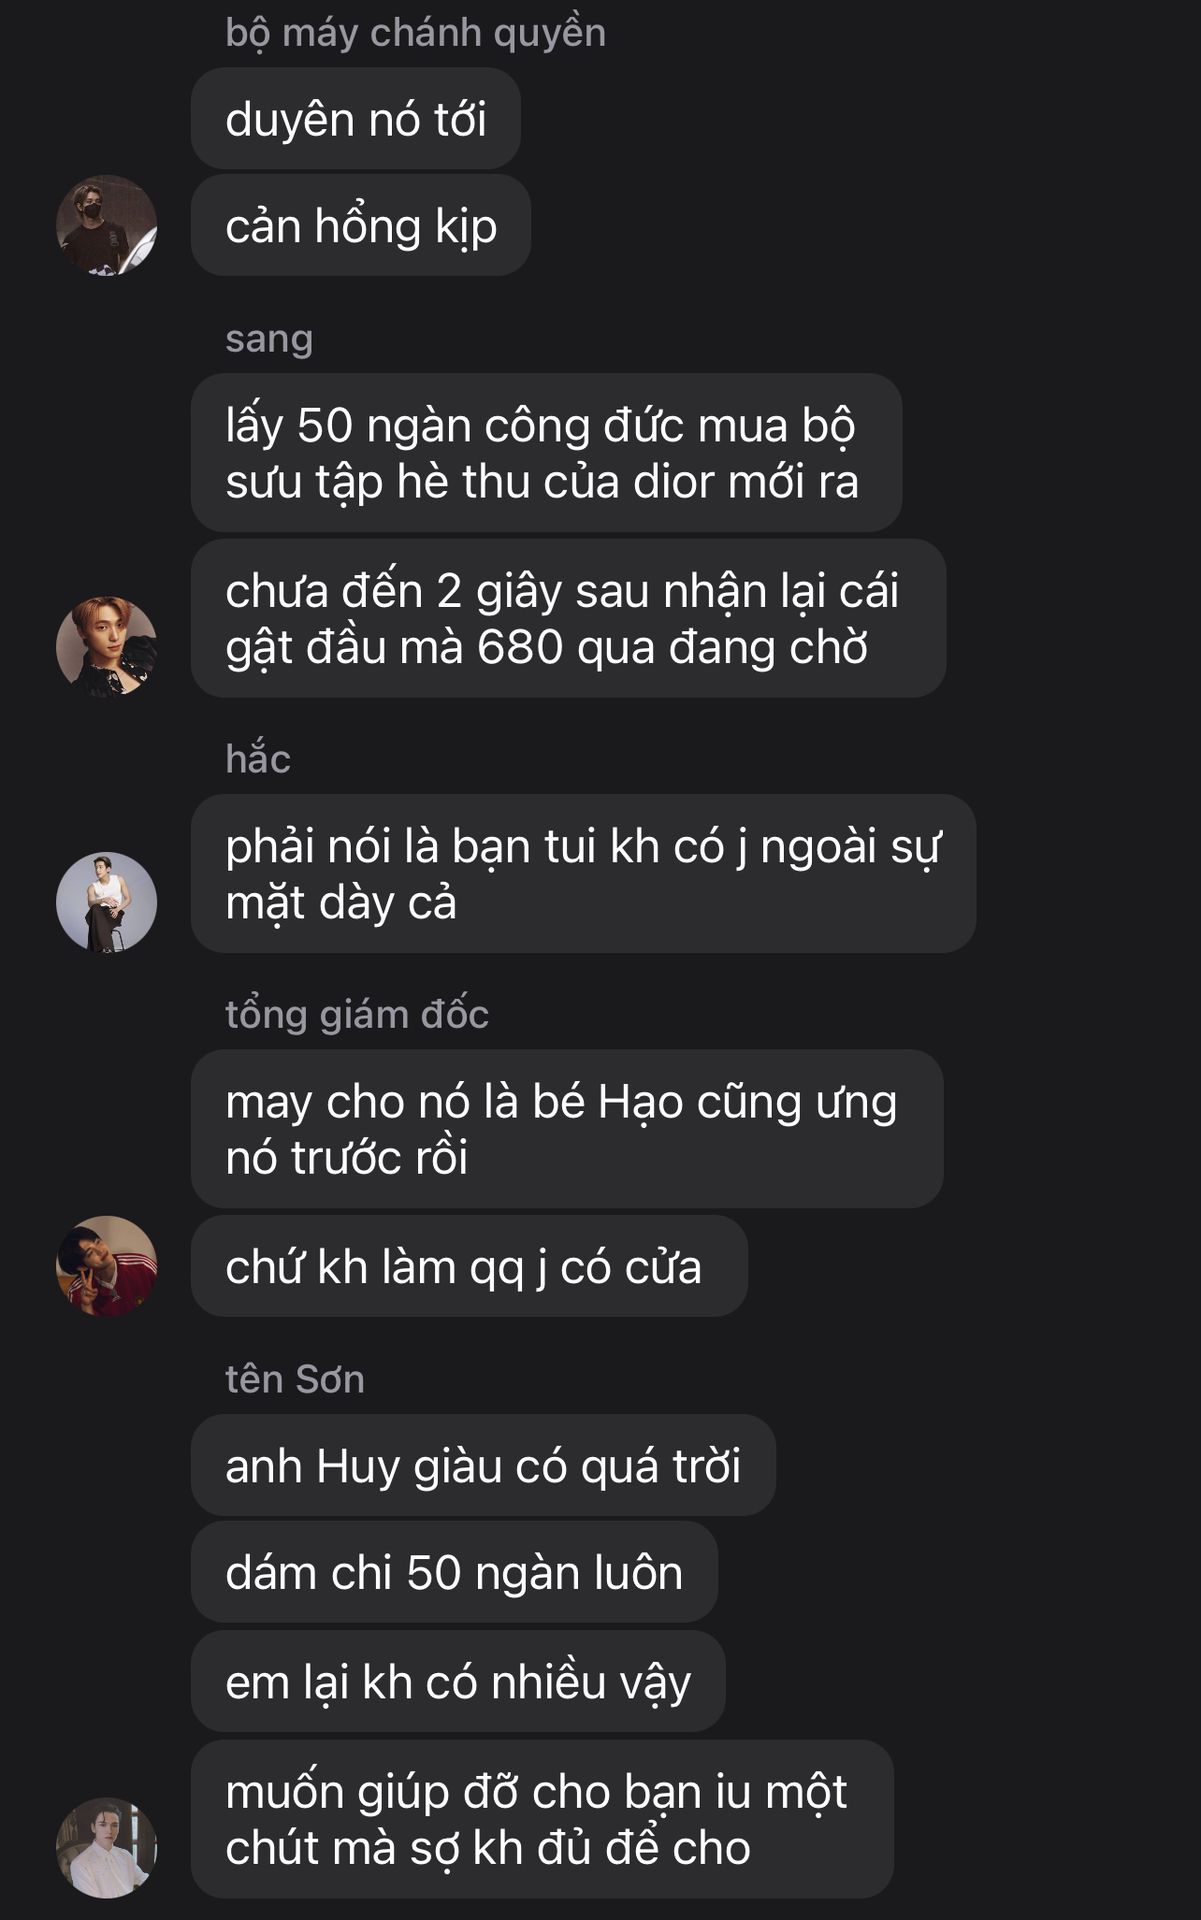Image resolution: width=1201 pixels, height=1920 pixels.
Task: Tap 'em lại kh có nhiều vậy' message
Action: point(458,1681)
